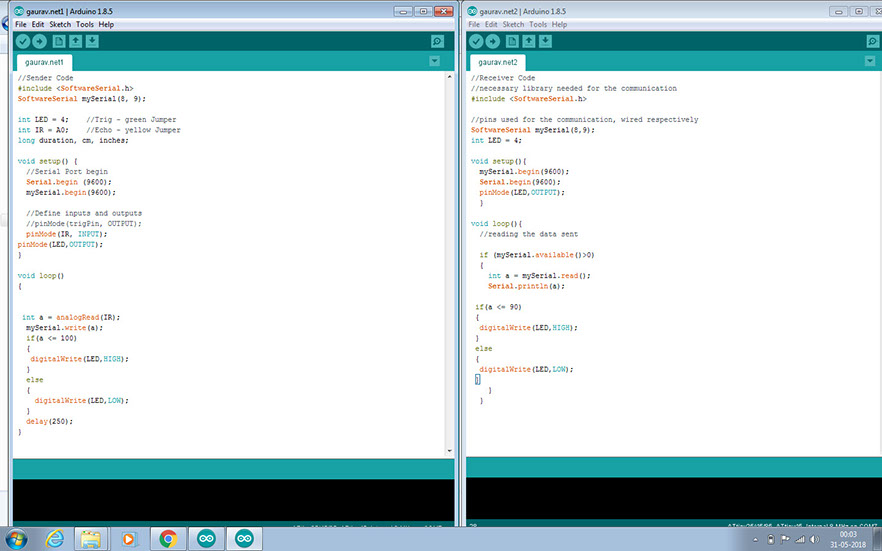Open network status in system tray
Image resolution: width=882 pixels, height=551 pixels.
pyautogui.click(x=799, y=540)
